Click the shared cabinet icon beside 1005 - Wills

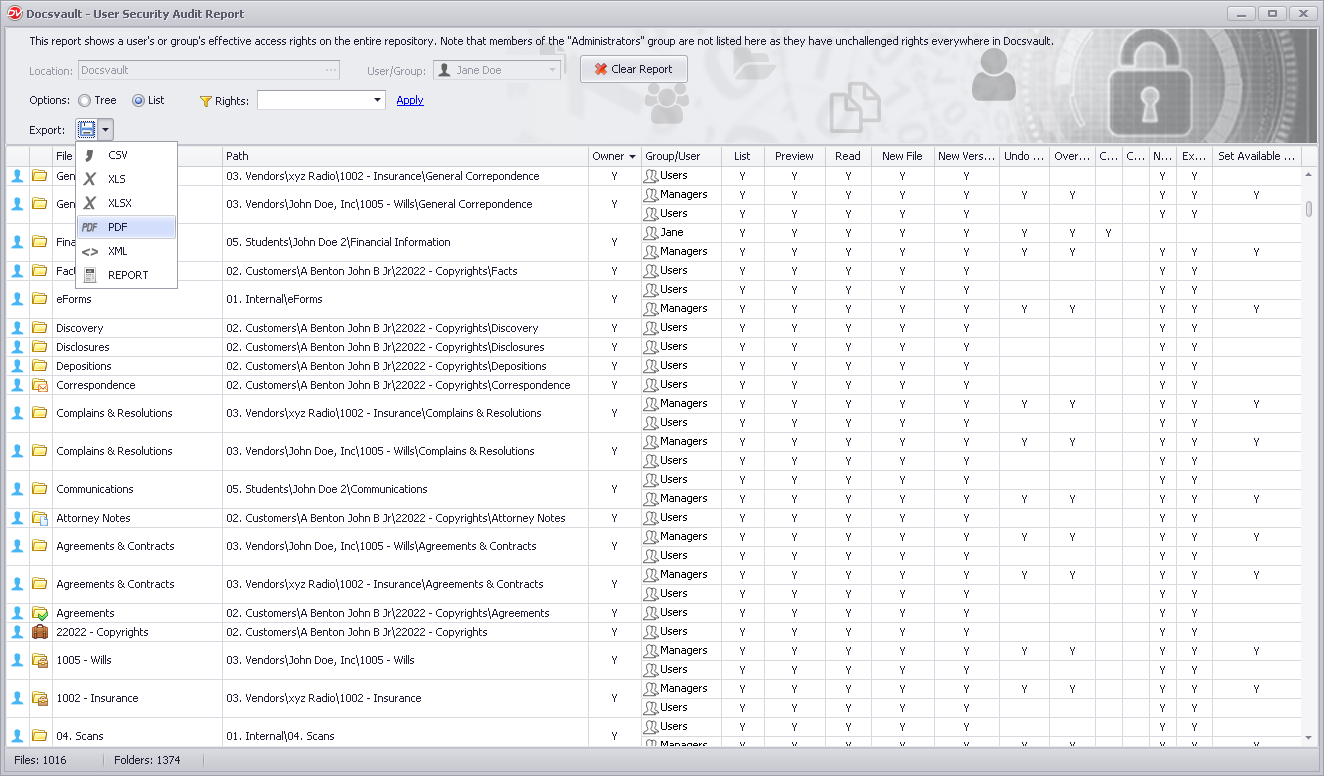pos(40,660)
